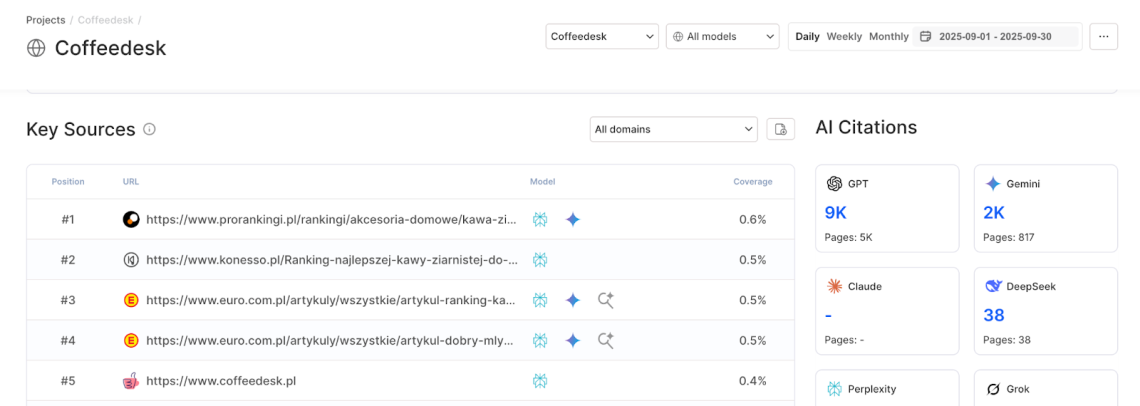The height and width of the screenshot is (406, 1140).
Task: Click the prorankingi favicon in row #1
Action: tap(131, 219)
